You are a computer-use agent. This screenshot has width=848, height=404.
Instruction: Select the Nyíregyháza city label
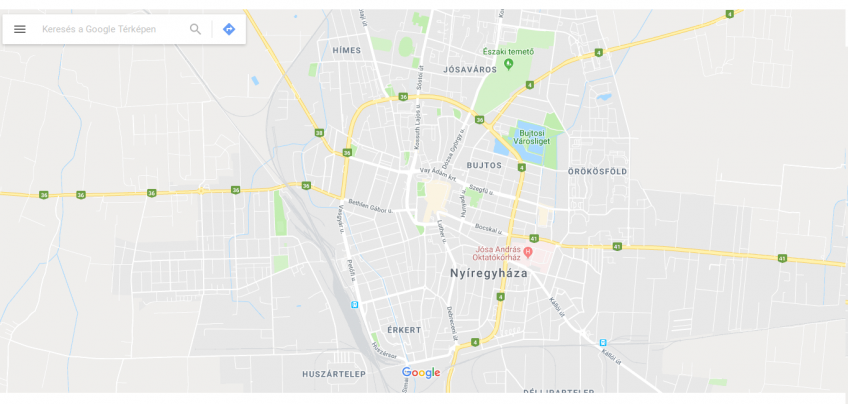point(489,274)
